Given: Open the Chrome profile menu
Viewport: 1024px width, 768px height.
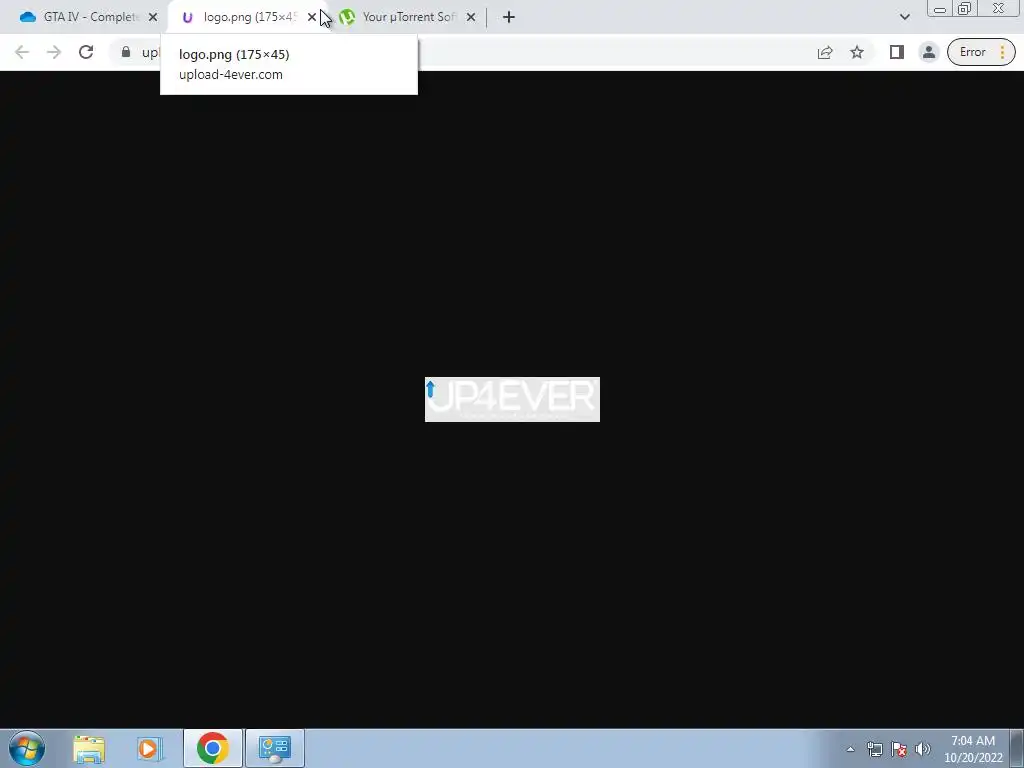Looking at the screenshot, I should (929, 52).
